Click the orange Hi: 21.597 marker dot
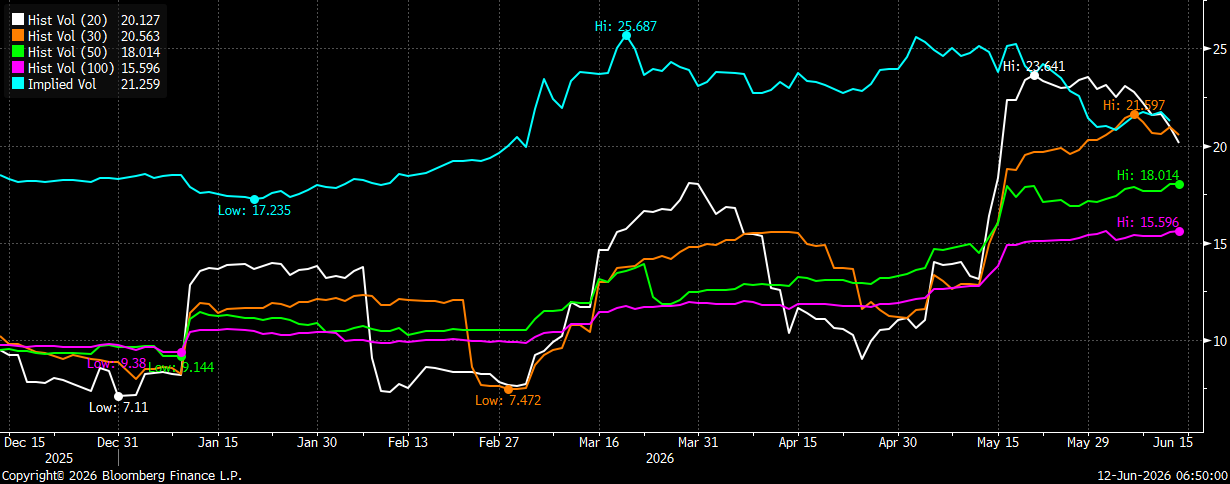 coord(1134,114)
